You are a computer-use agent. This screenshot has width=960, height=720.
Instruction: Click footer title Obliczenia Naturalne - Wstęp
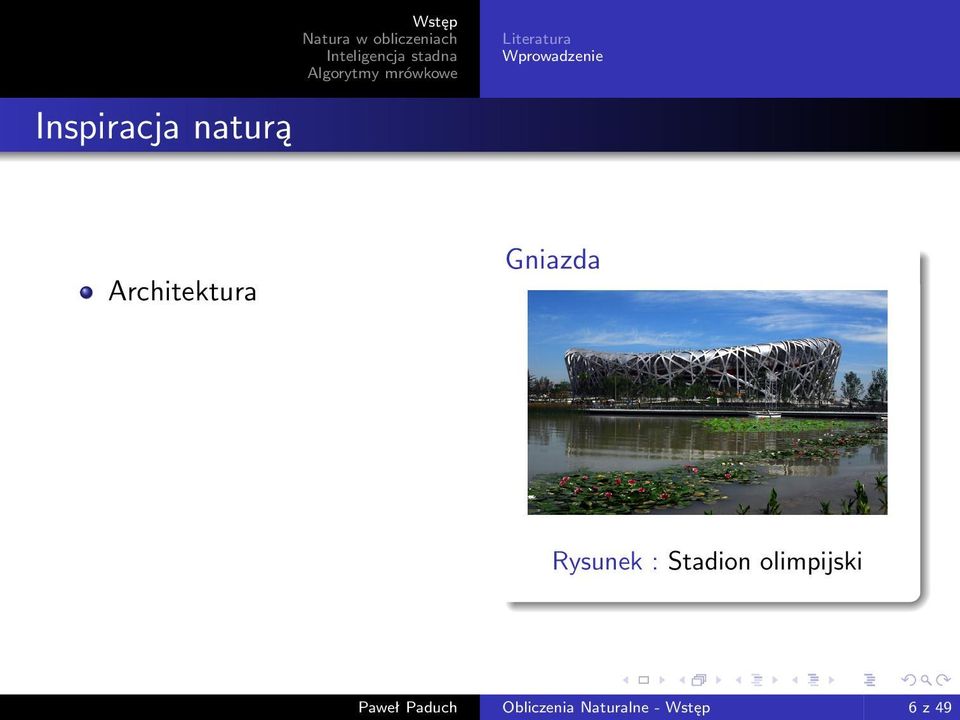pos(606,707)
